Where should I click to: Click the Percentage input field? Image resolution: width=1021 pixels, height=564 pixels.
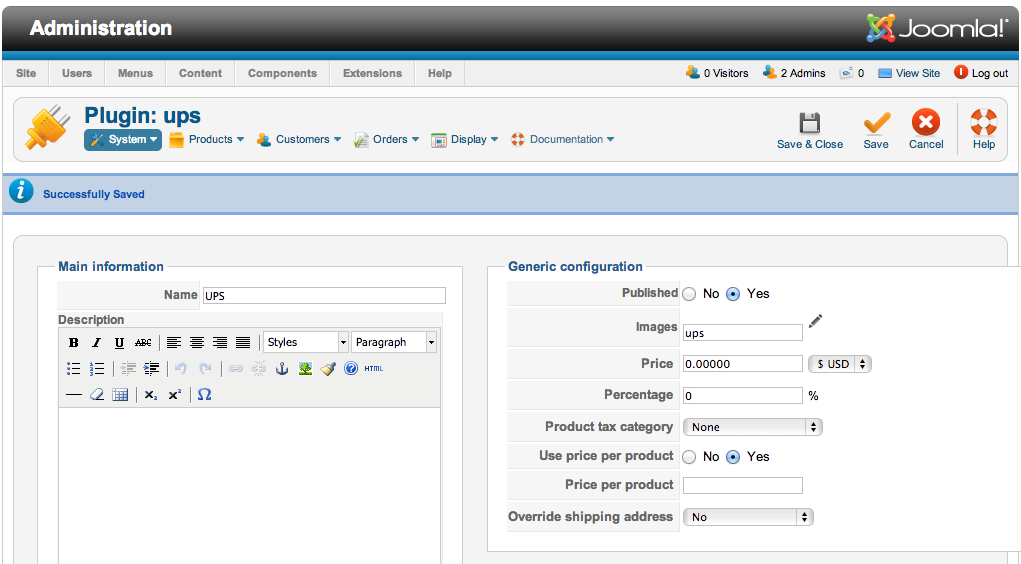click(x=743, y=395)
